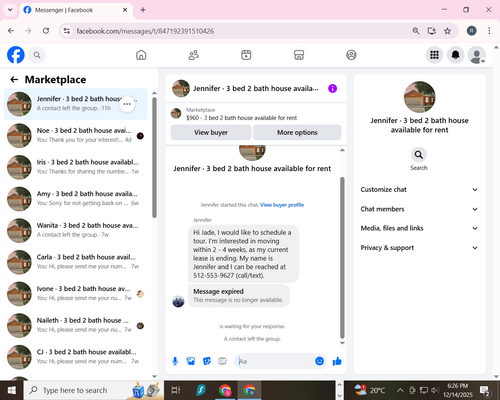Open a new browser tab
Image resolution: width=500 pixels, height=400 pixels.
click(143, 10)
